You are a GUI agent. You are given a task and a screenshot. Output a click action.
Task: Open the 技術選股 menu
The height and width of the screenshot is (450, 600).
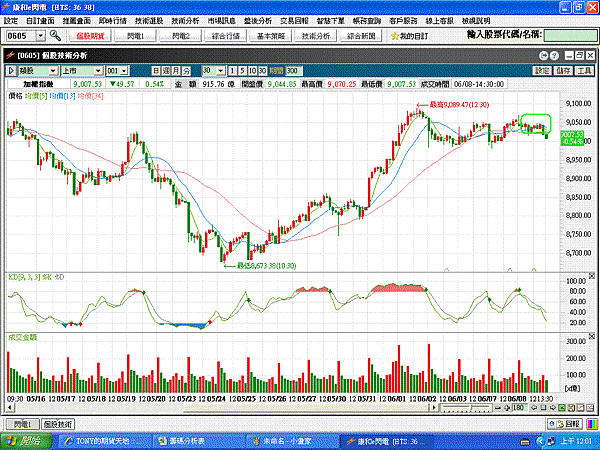click(149, 21)
